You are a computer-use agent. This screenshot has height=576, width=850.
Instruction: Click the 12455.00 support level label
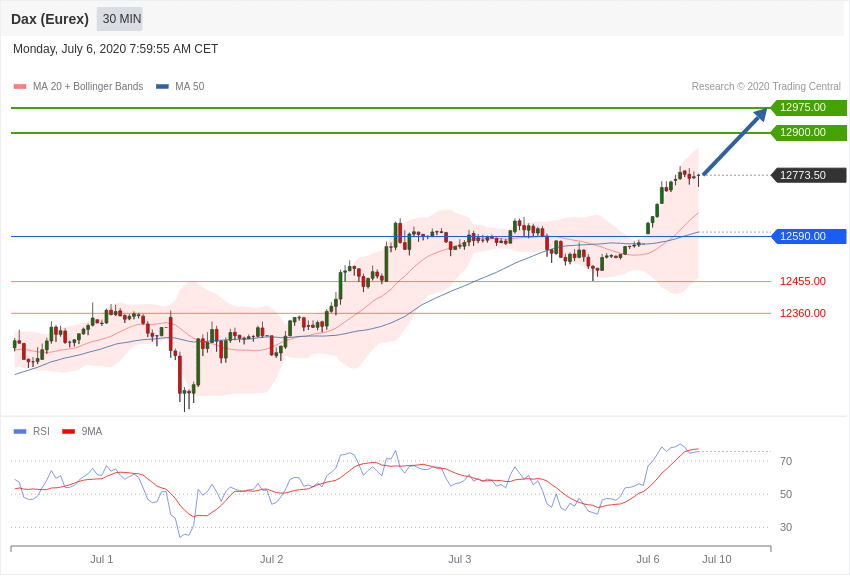tap(803, 281)
